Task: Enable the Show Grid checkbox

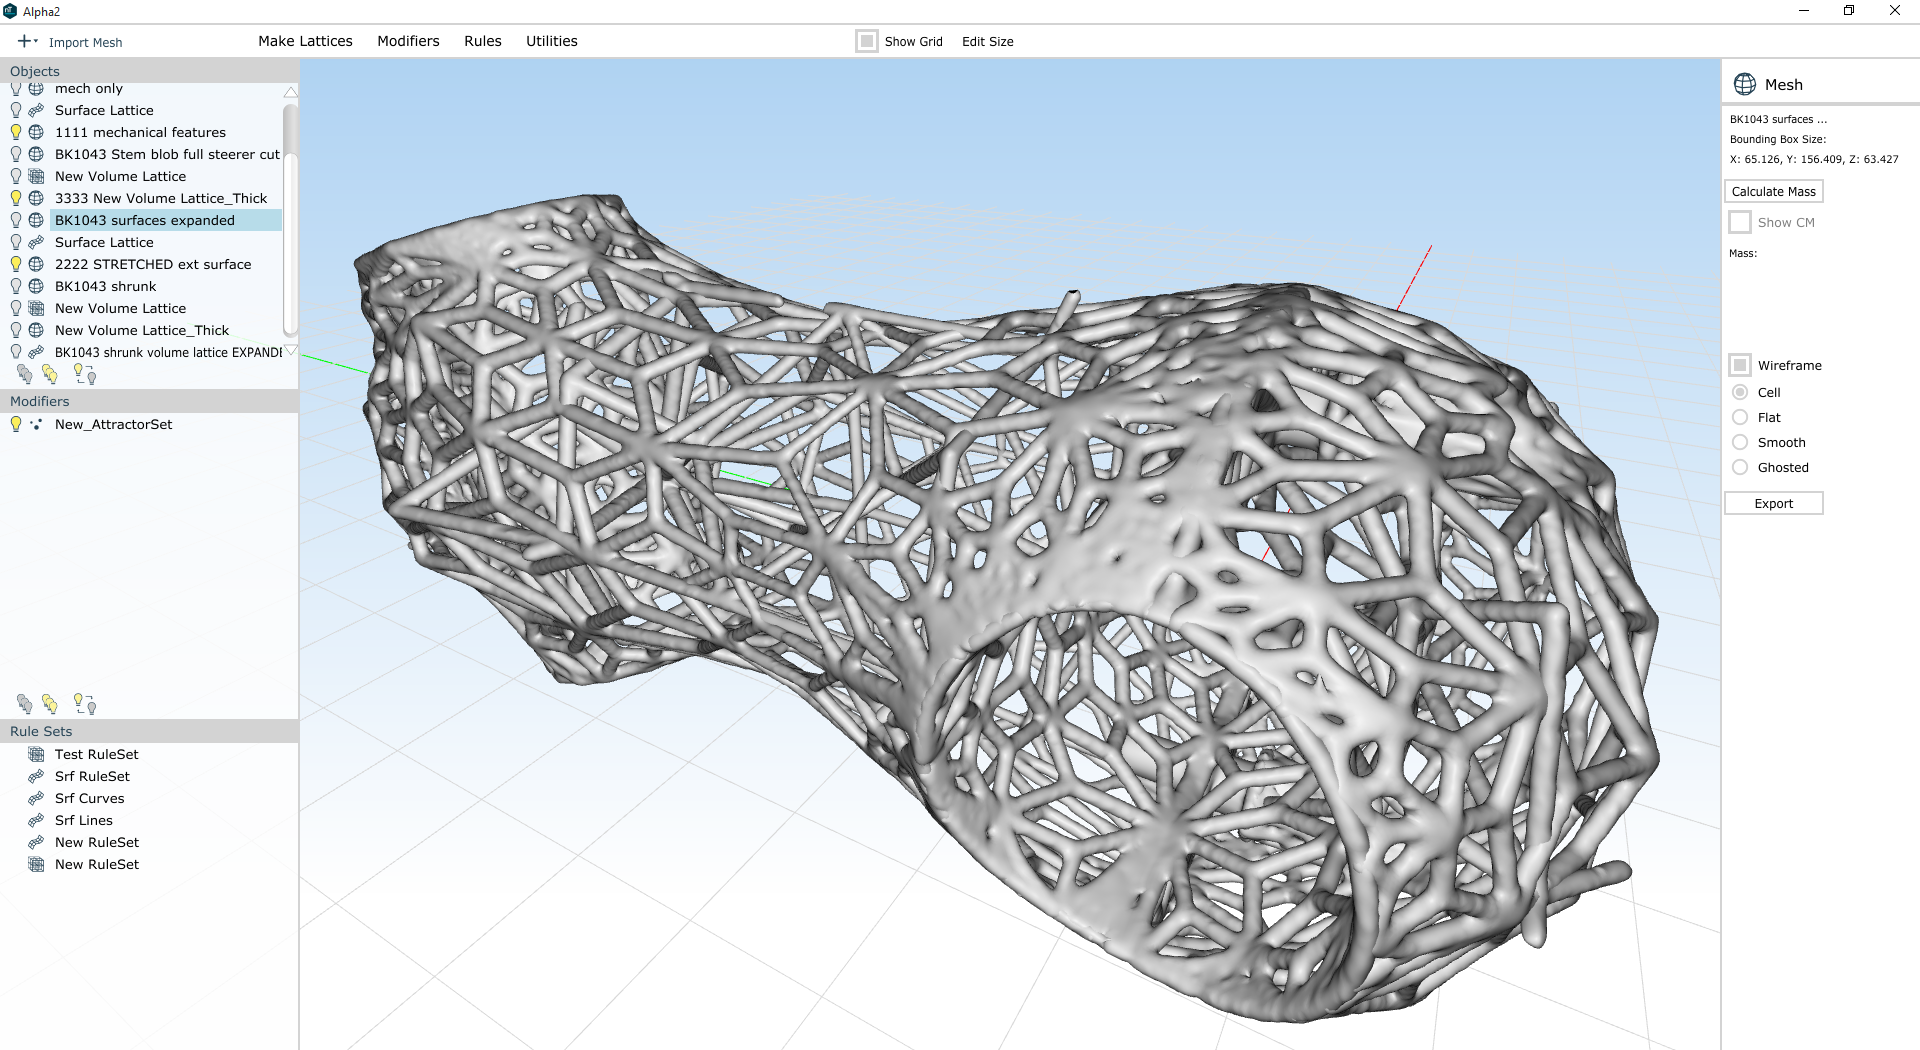Action: (867, 41)
